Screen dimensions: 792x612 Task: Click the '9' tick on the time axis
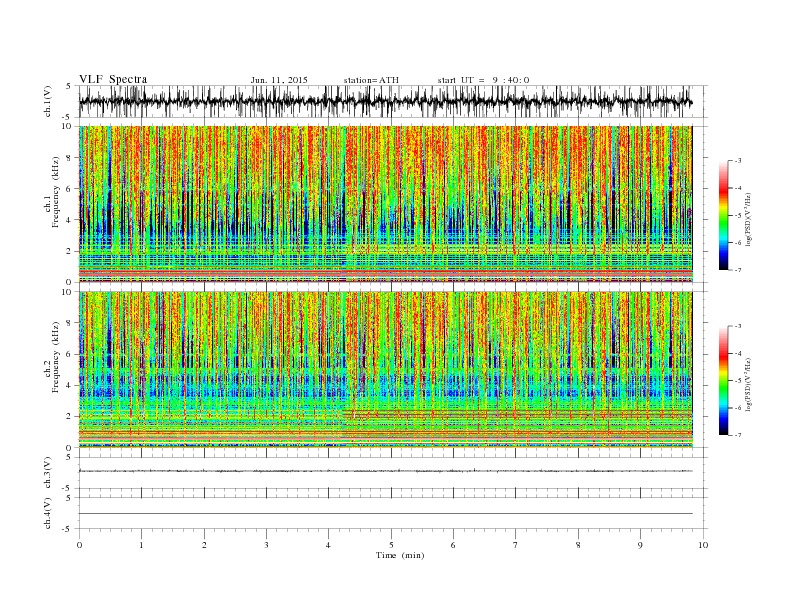pos(640,545)
